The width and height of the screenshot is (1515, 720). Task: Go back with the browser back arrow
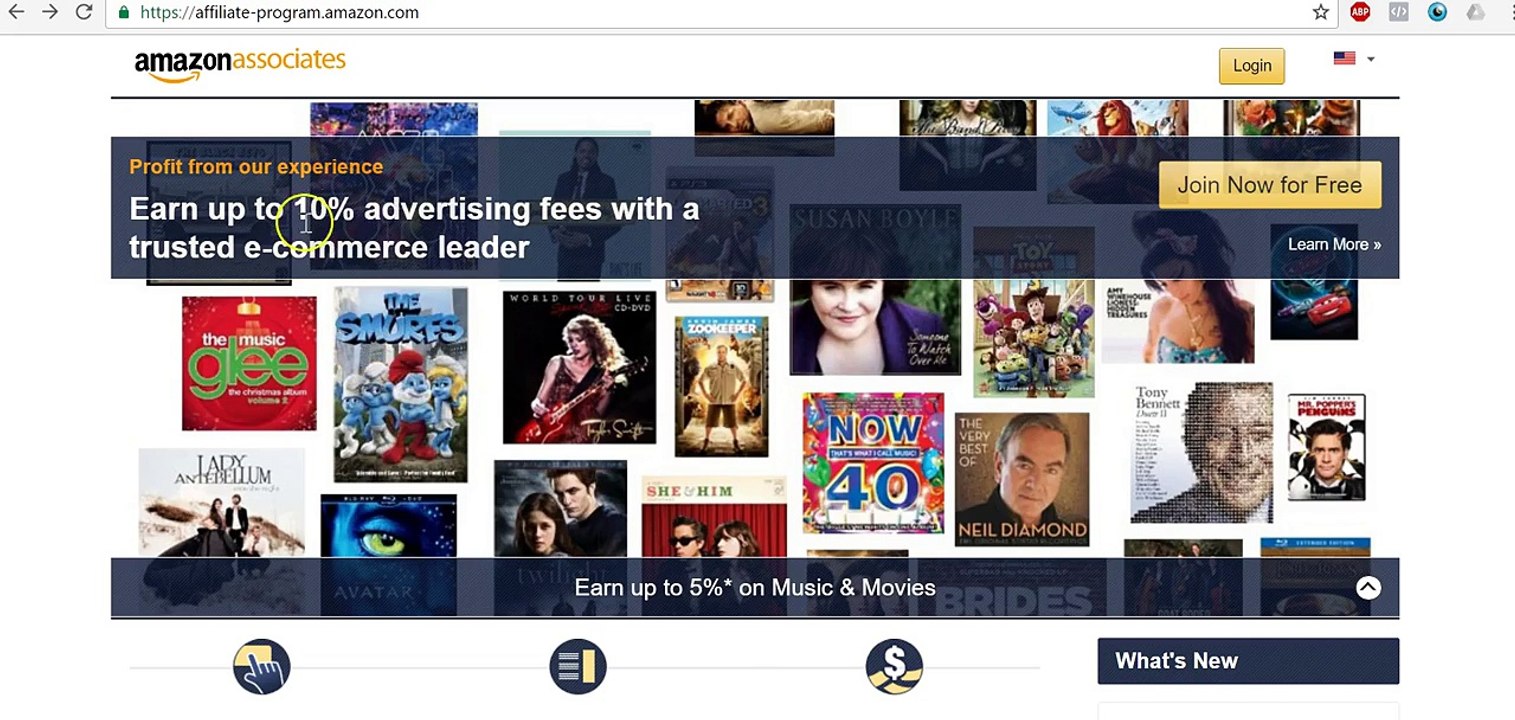16,12
